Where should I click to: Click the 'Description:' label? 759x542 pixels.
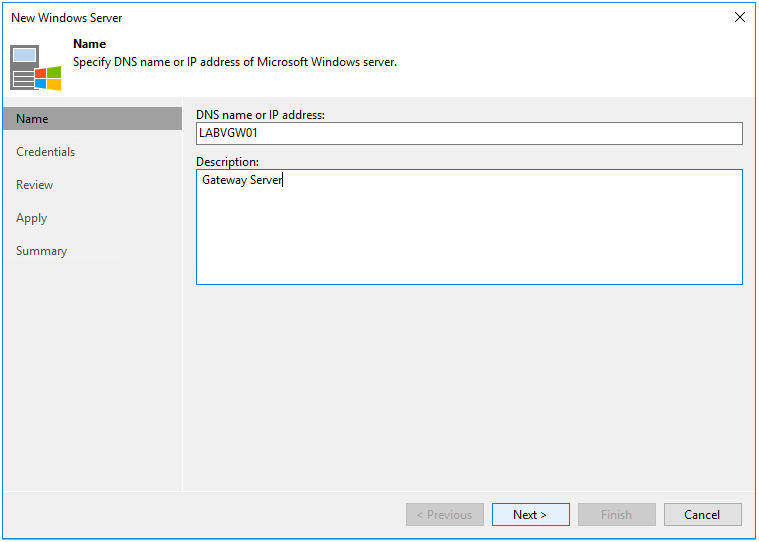(227, 161)
